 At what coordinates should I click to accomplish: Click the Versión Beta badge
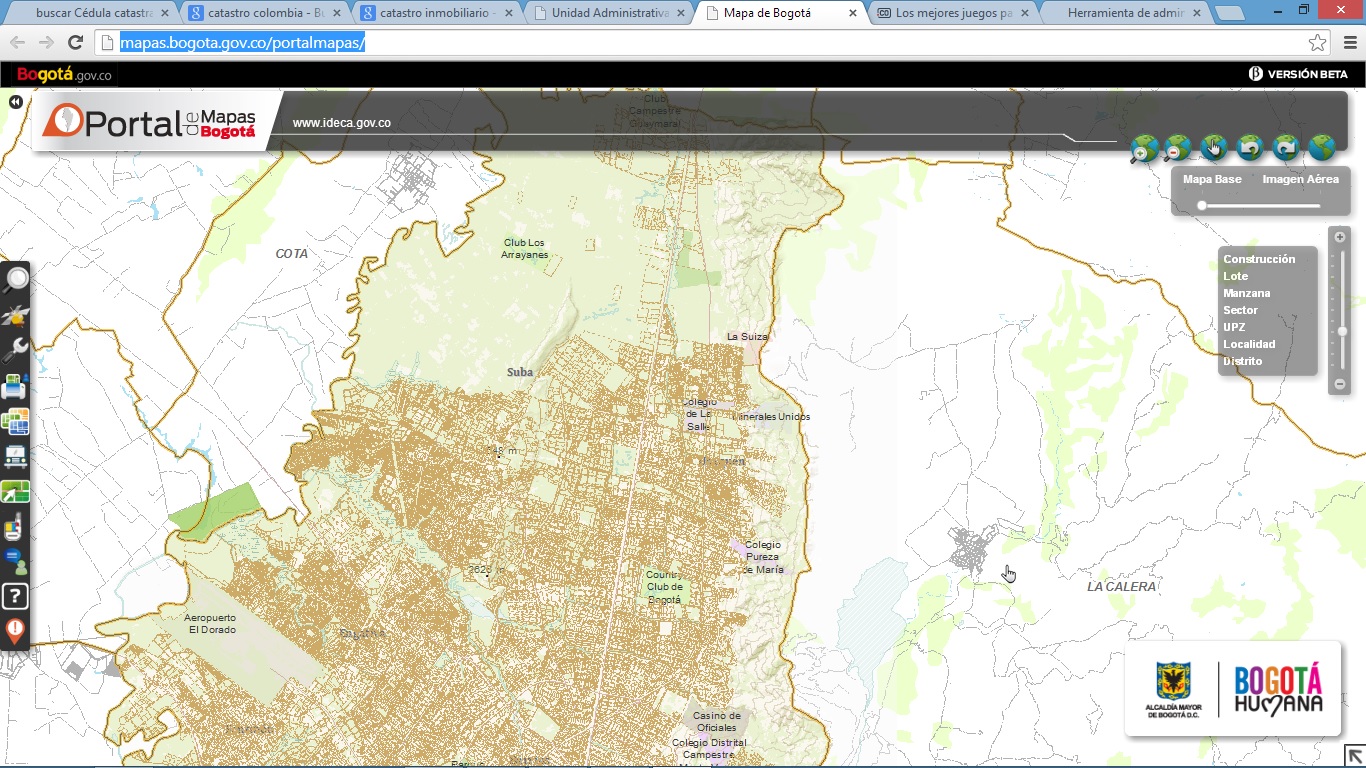tap(1298, 74)
